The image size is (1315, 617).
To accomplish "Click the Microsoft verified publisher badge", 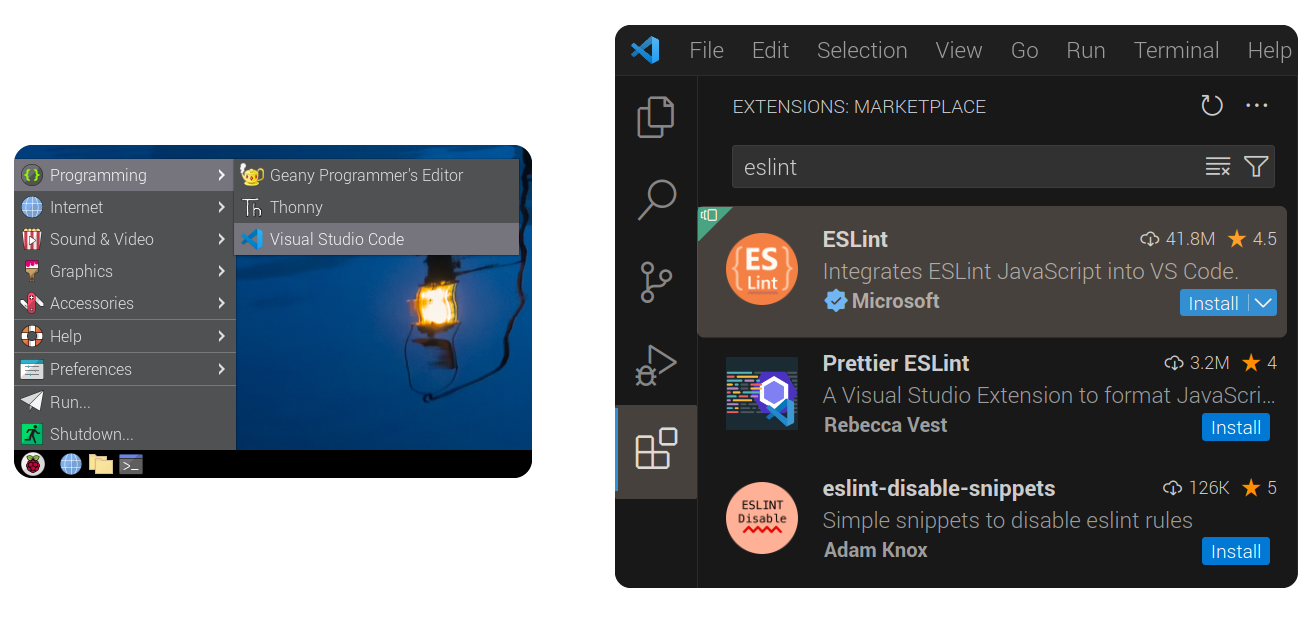I will [835, 301].
